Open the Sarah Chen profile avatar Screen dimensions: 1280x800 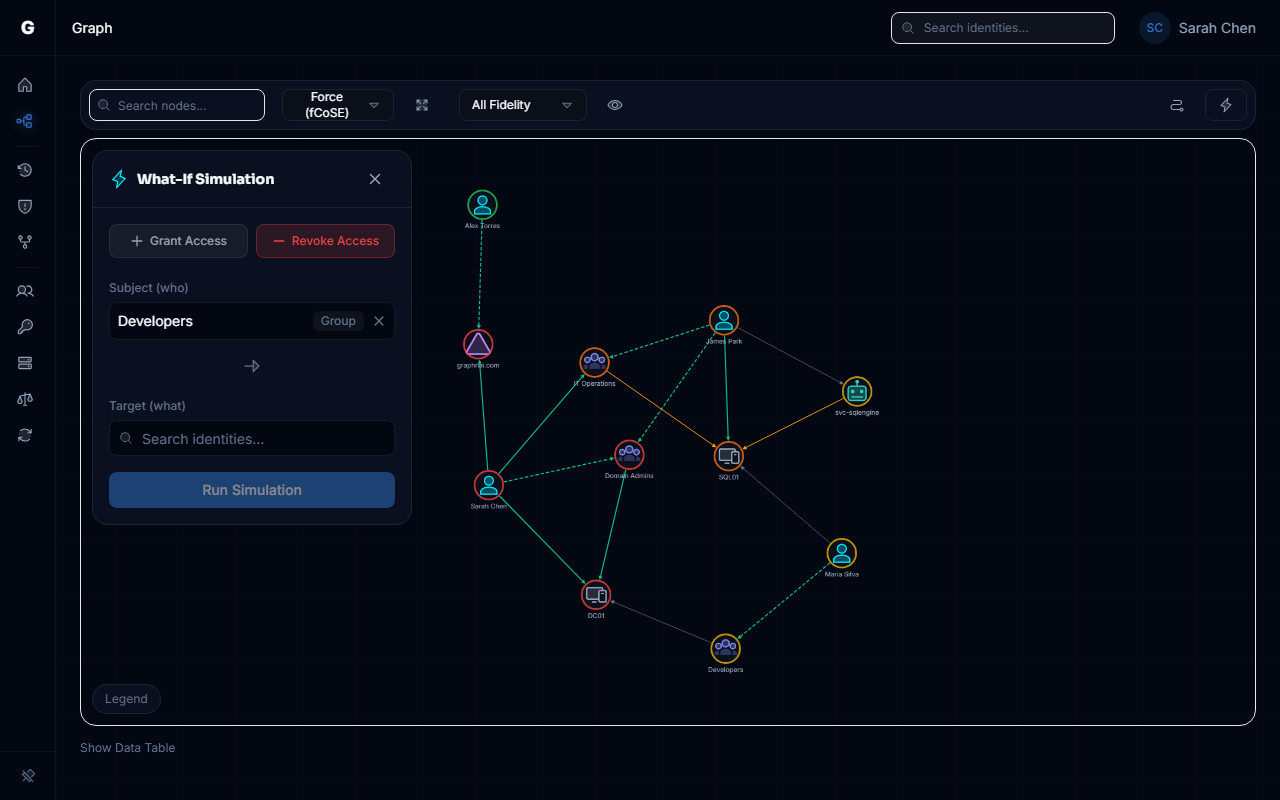(x=1154, y=28)
